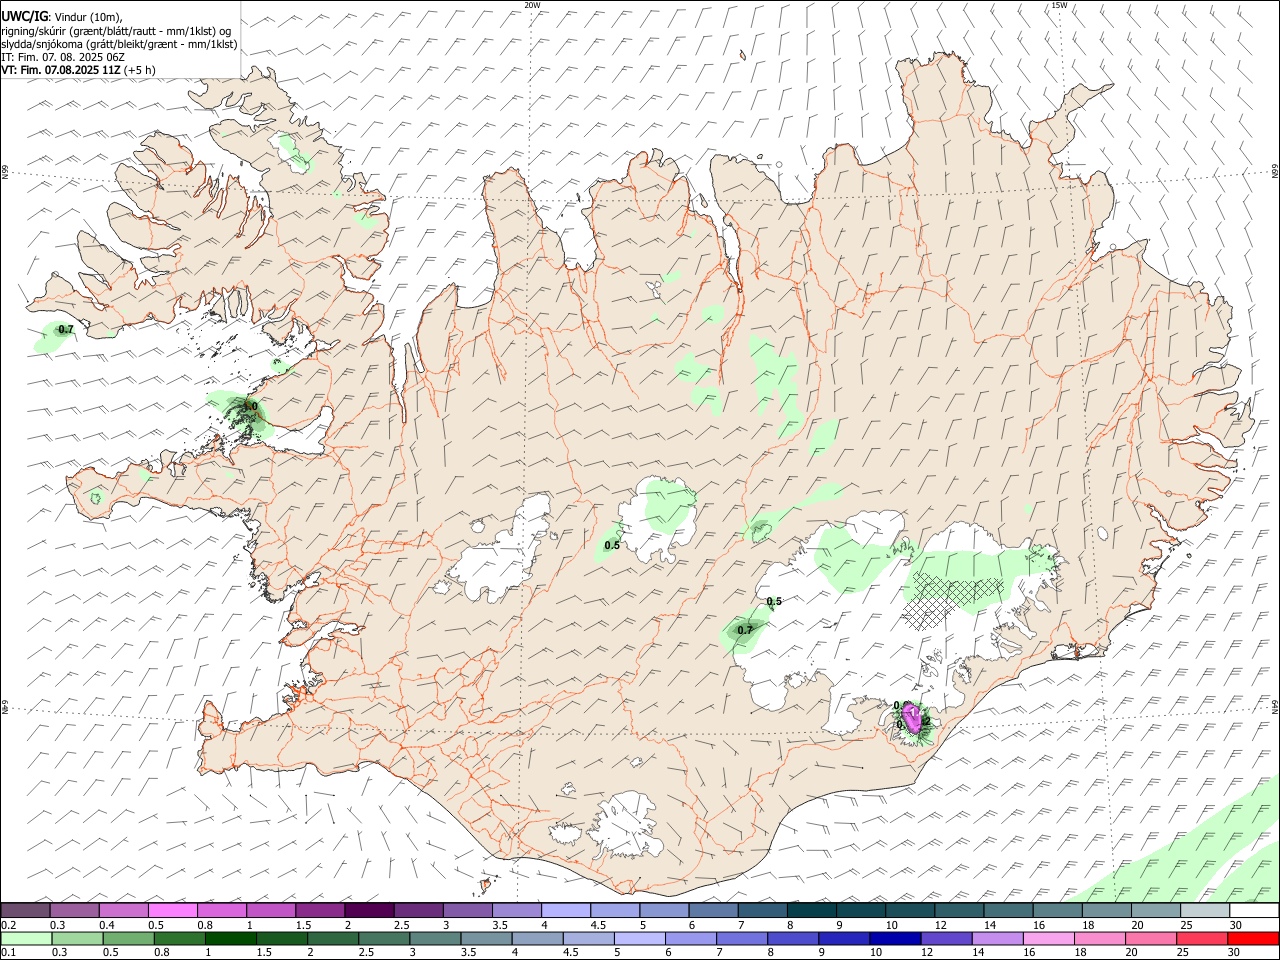Click the '20W' longitude label
This screenshot has height=960, width=1280.
pos(532,5)
